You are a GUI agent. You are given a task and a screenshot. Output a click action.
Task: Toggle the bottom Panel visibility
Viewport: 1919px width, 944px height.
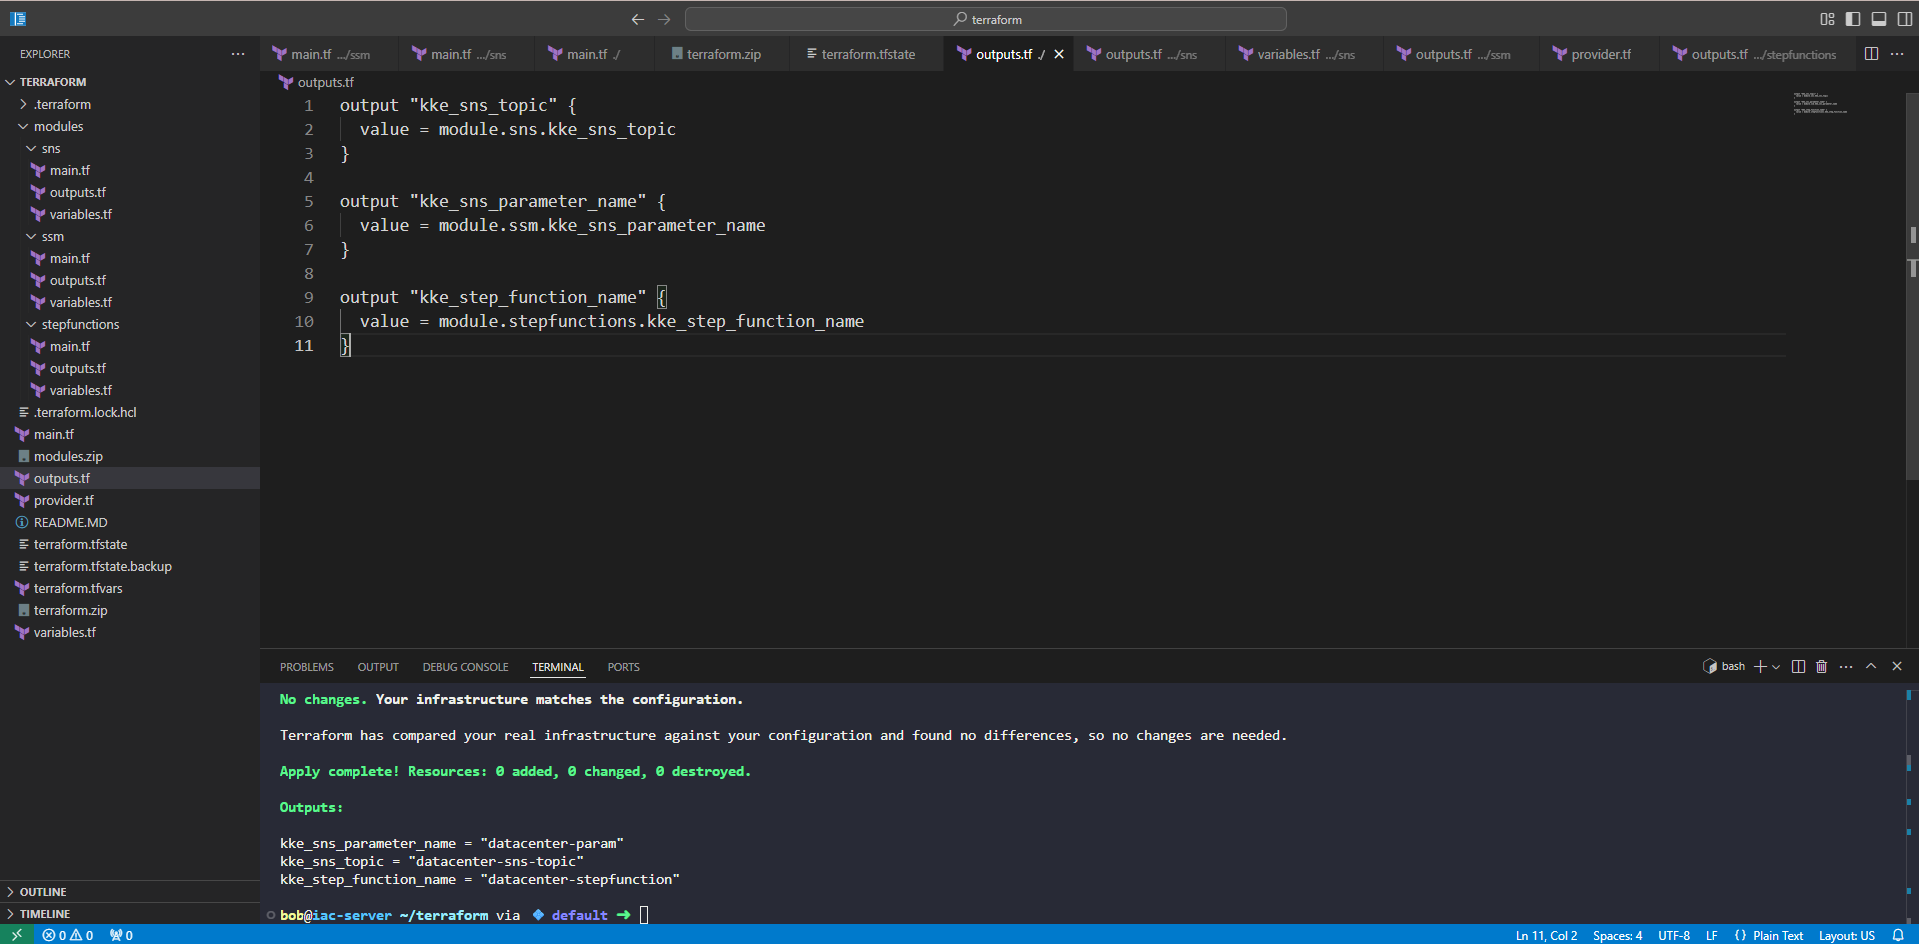coord(1879,19)
